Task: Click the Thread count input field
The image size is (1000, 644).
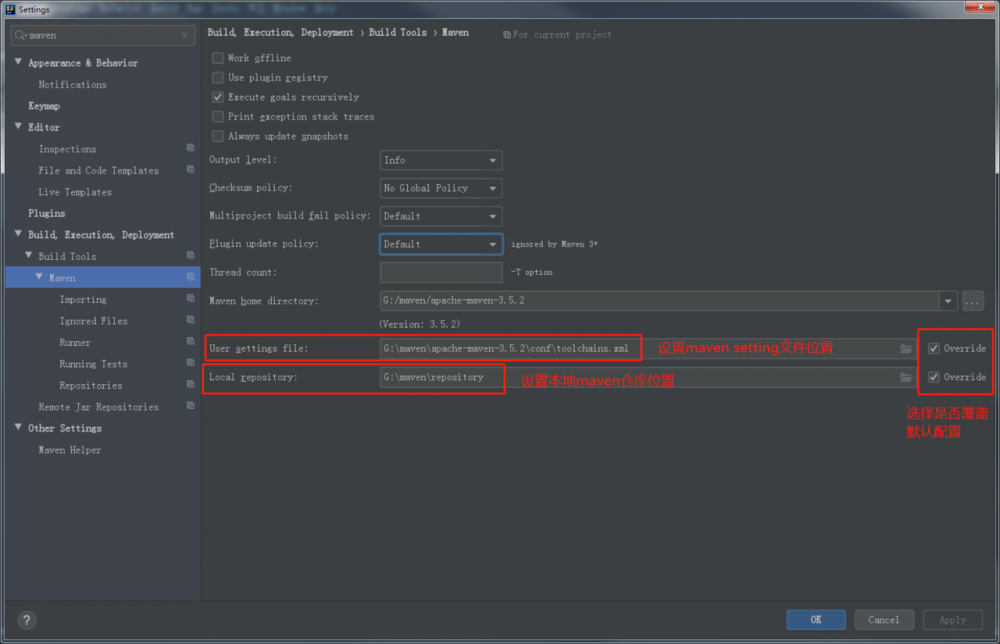Action: (x=441, y=272)
